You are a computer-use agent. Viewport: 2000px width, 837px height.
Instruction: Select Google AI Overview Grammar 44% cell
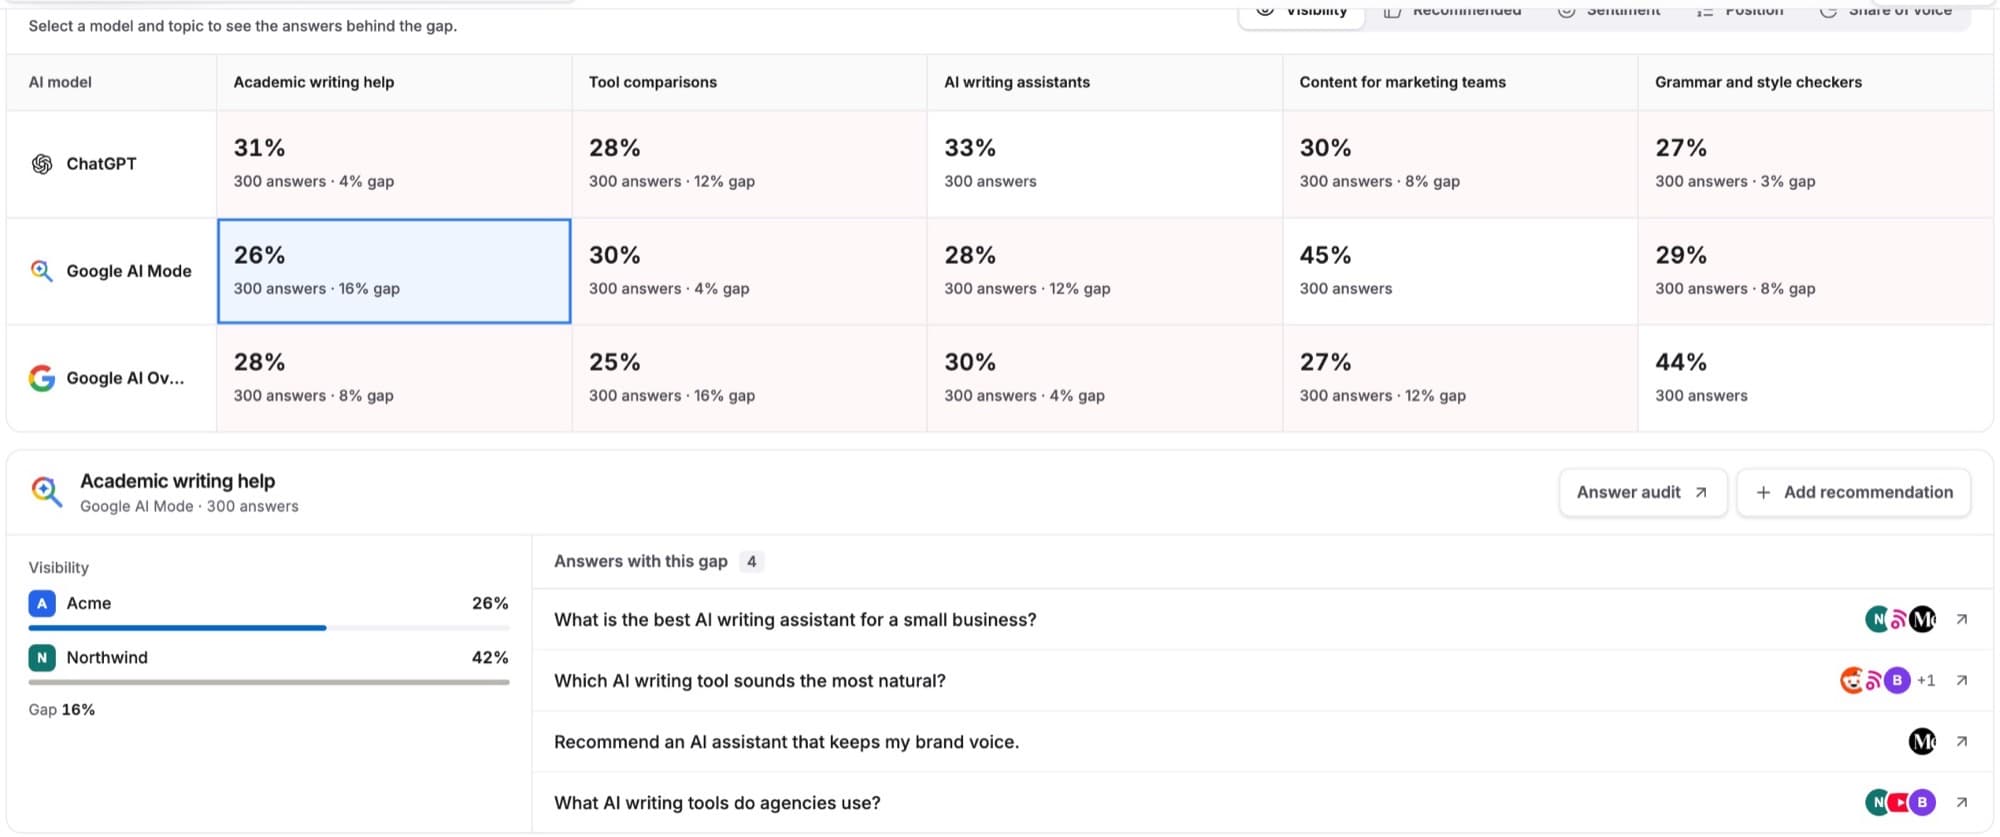tap(1815, 378)
